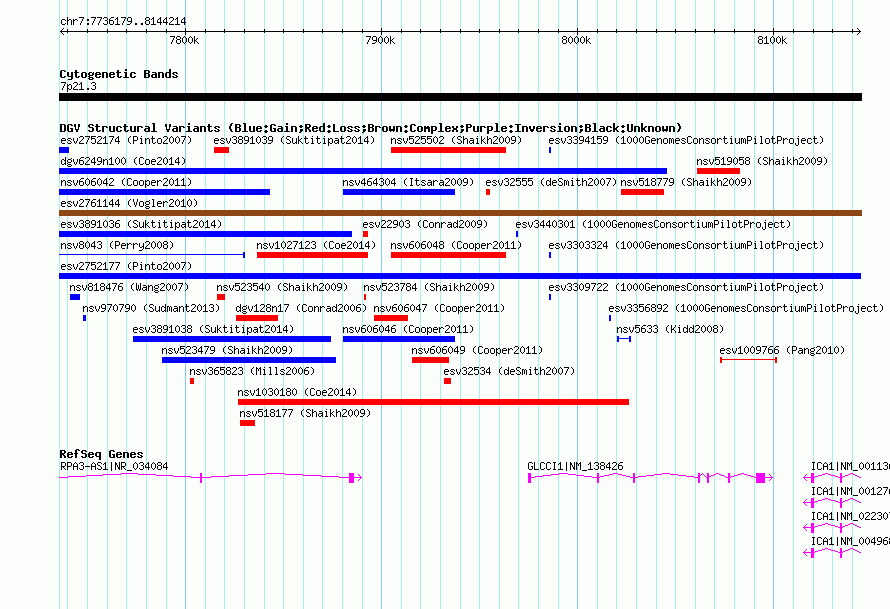This screenshot has width=890, height=609.
Task: Click the nsv523784 (Shaikh2009) label
Action: click(x=429, y=287)
